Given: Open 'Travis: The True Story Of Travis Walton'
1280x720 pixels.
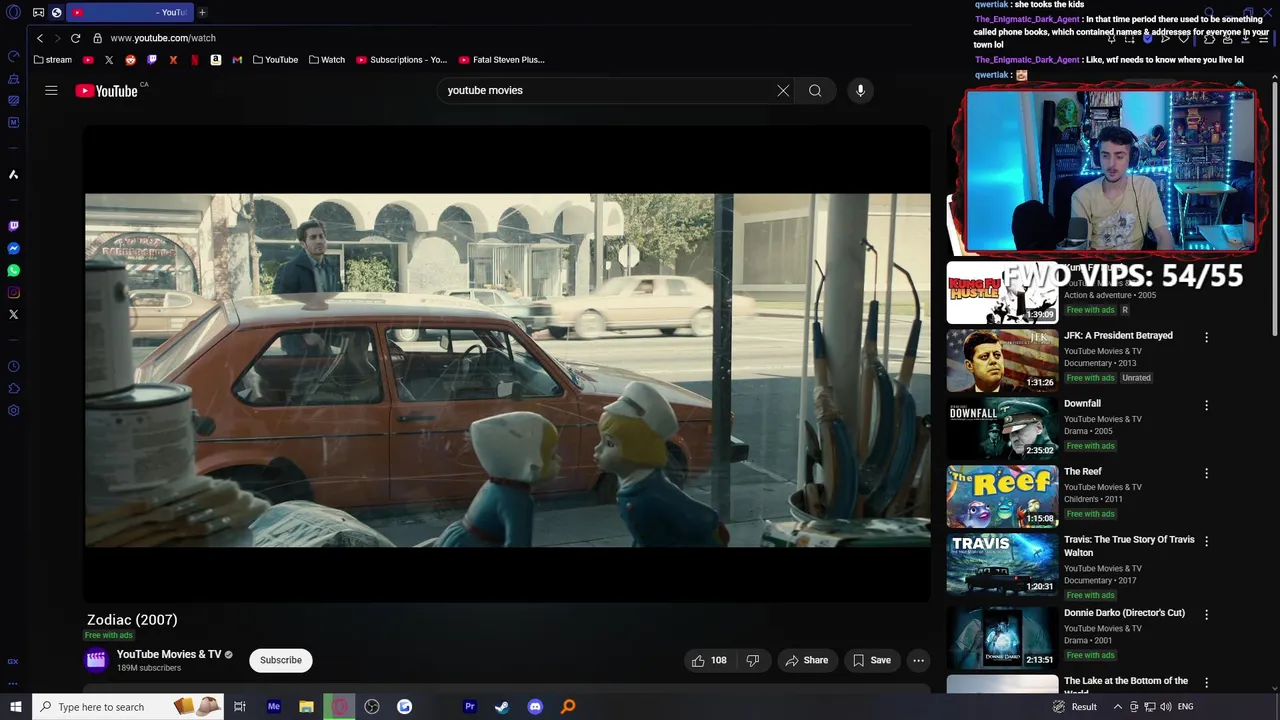Looking at the screenshot, I should pyautogui.click(x=1129, y=546).
